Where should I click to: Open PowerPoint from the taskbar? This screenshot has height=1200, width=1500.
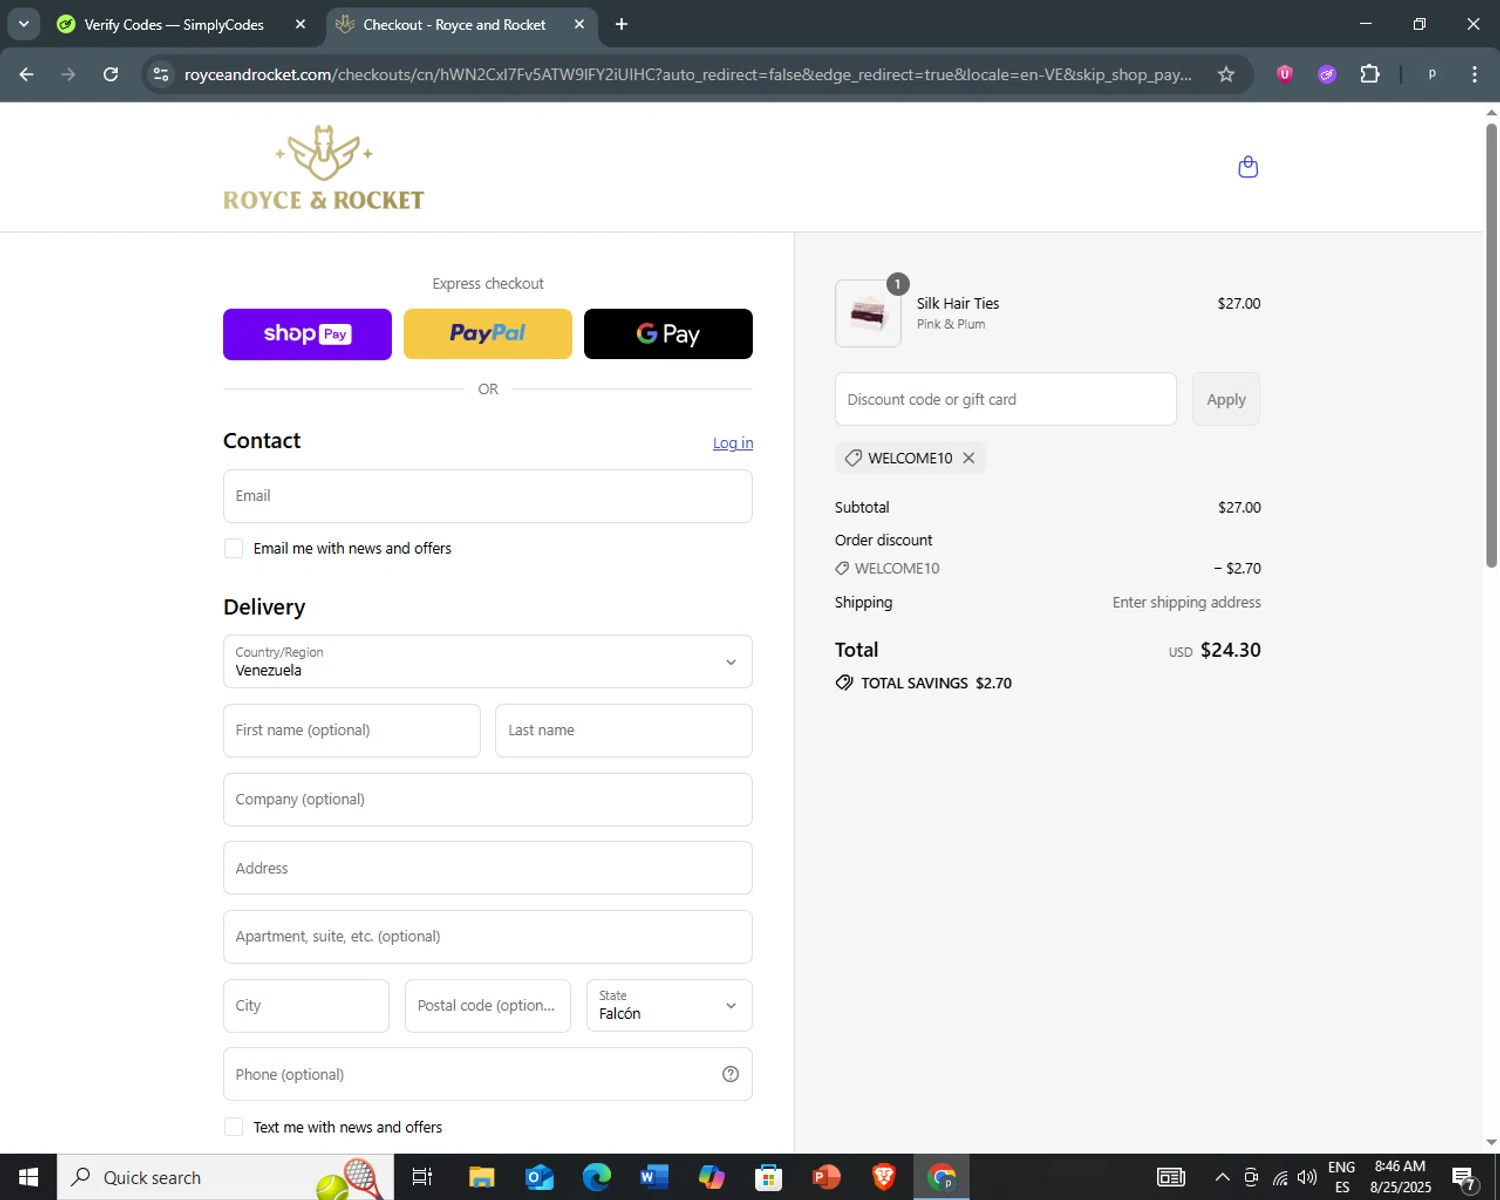point(826,1177)
